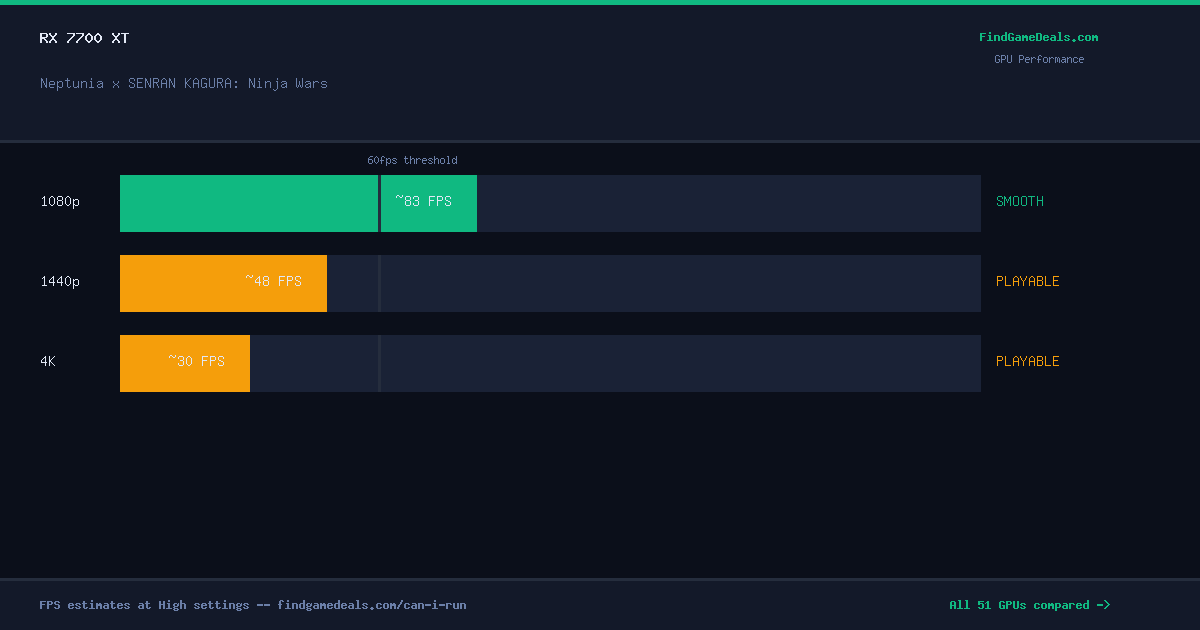The height and width of the screenshot is (630, 1200).
Task: Click the 1440p resolution label
Action: (x=60, y=282)
